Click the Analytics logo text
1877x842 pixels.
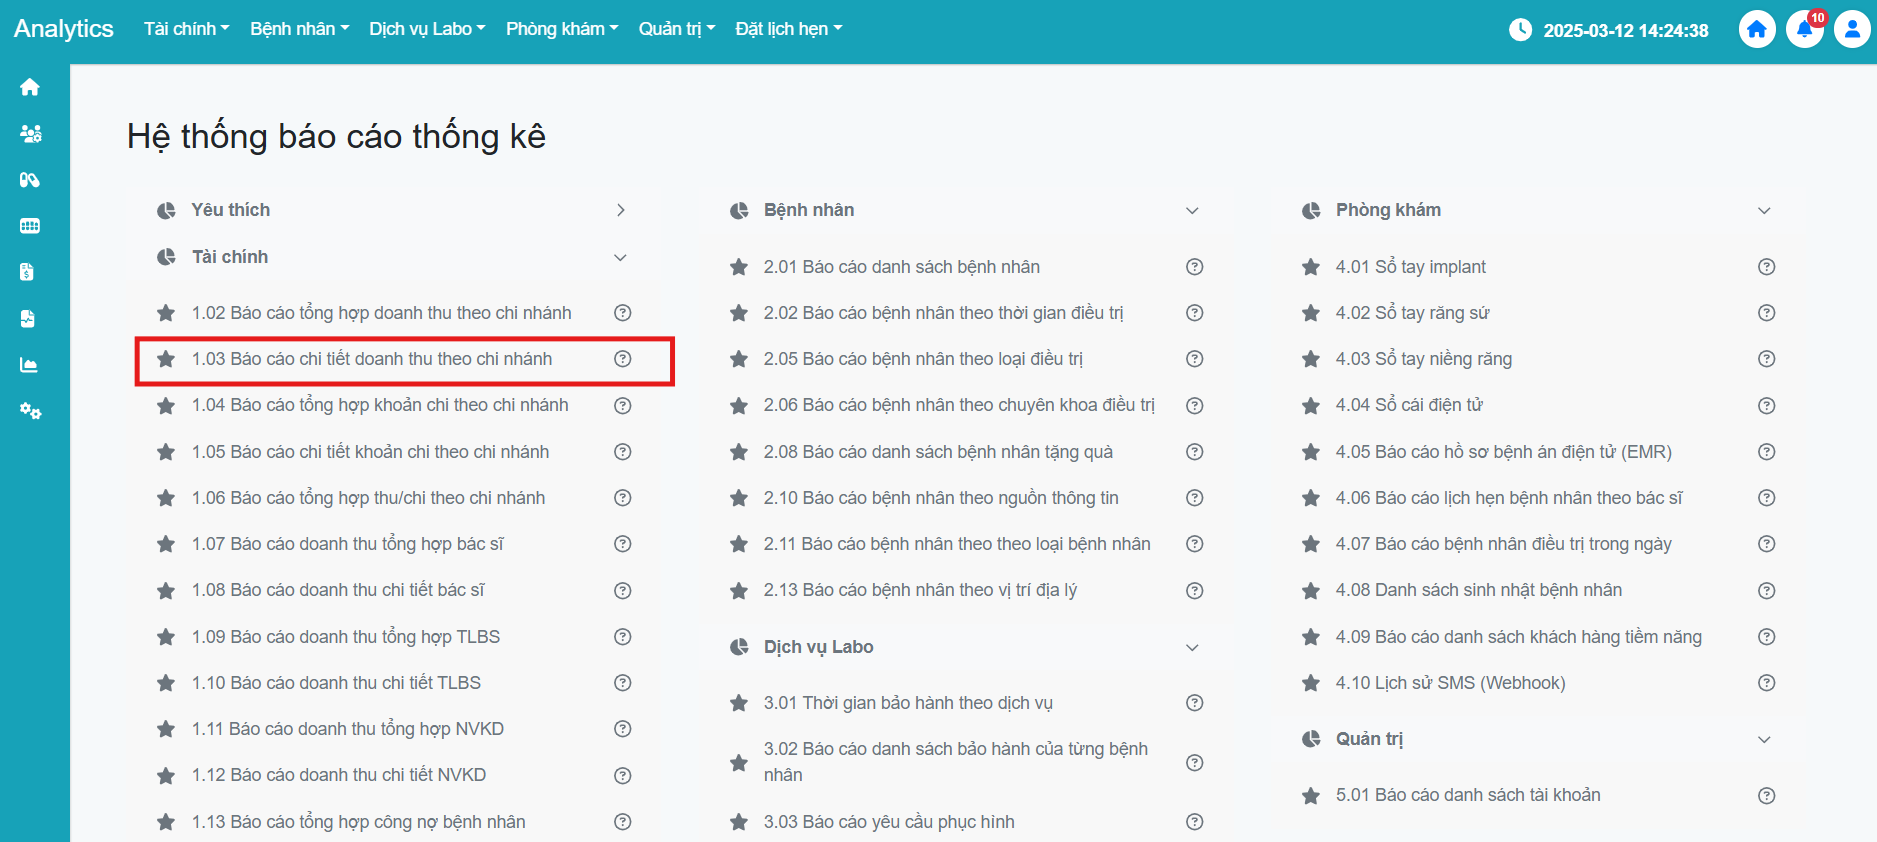[63, 29]
